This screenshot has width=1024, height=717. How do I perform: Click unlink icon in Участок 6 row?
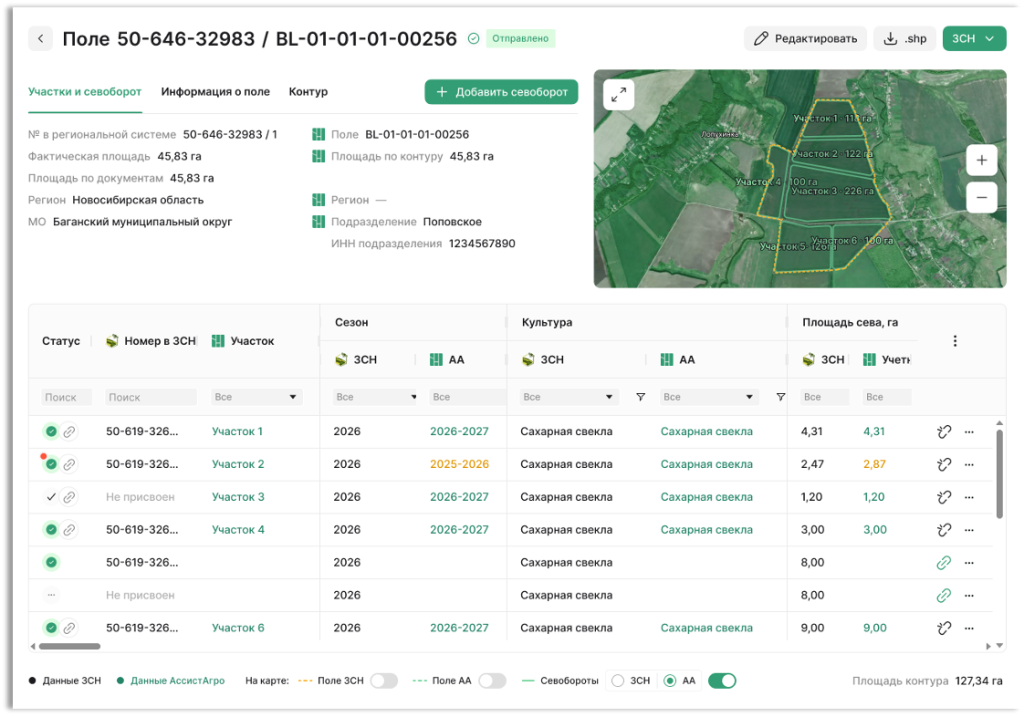[944, 628]
